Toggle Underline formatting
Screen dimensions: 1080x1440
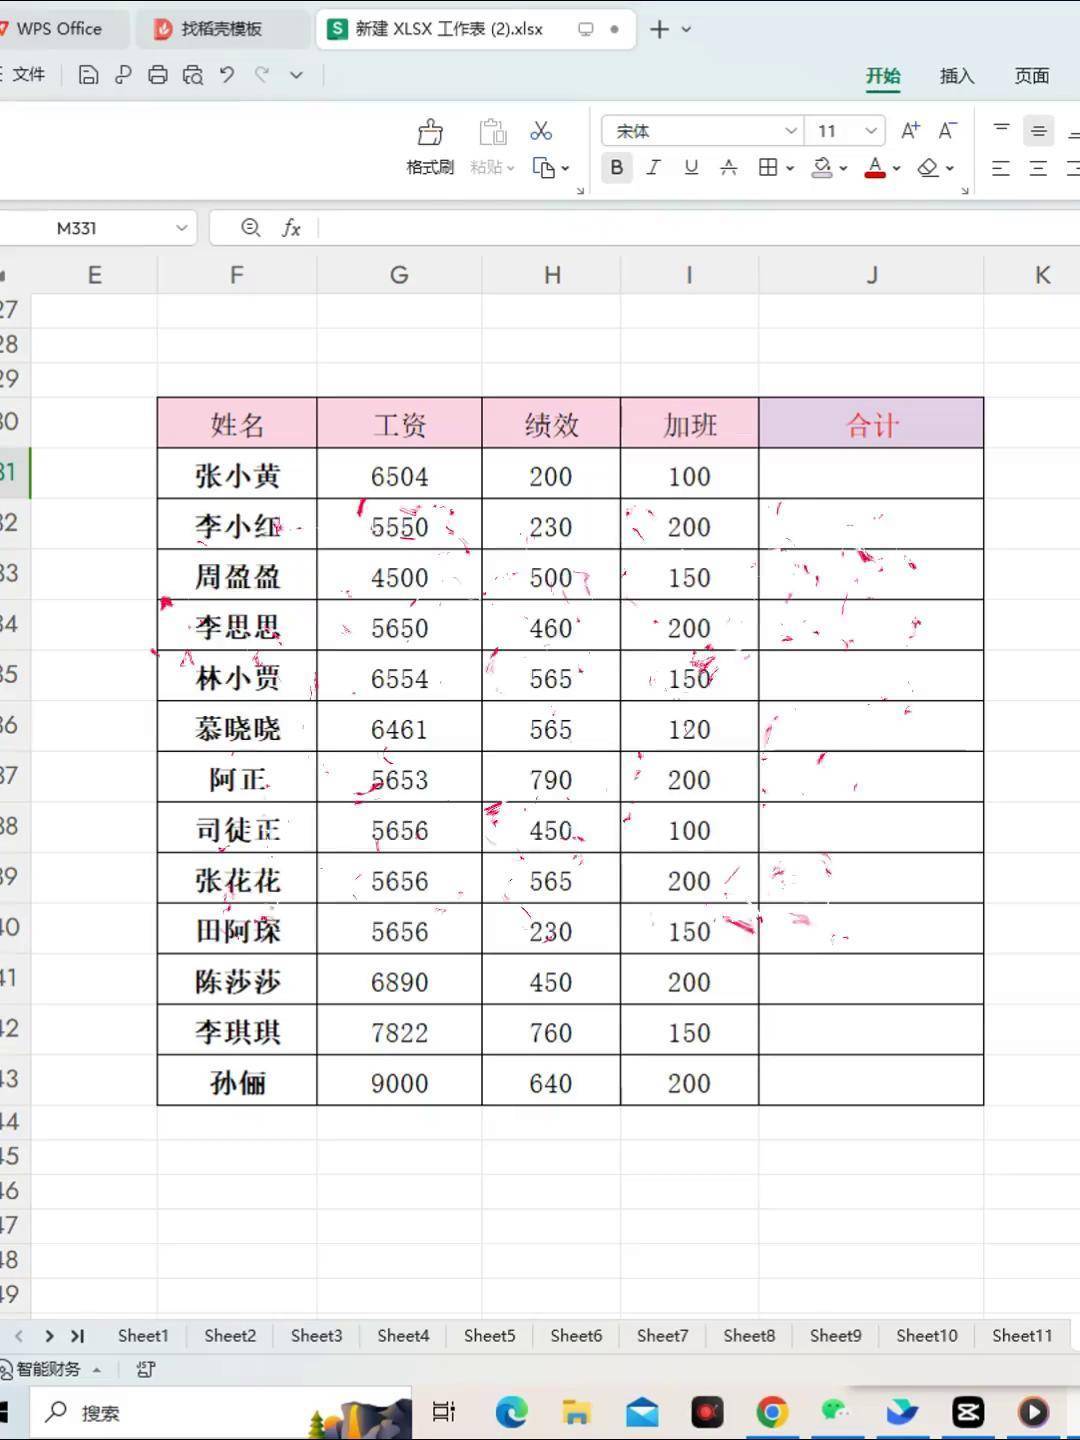(691, 168)
